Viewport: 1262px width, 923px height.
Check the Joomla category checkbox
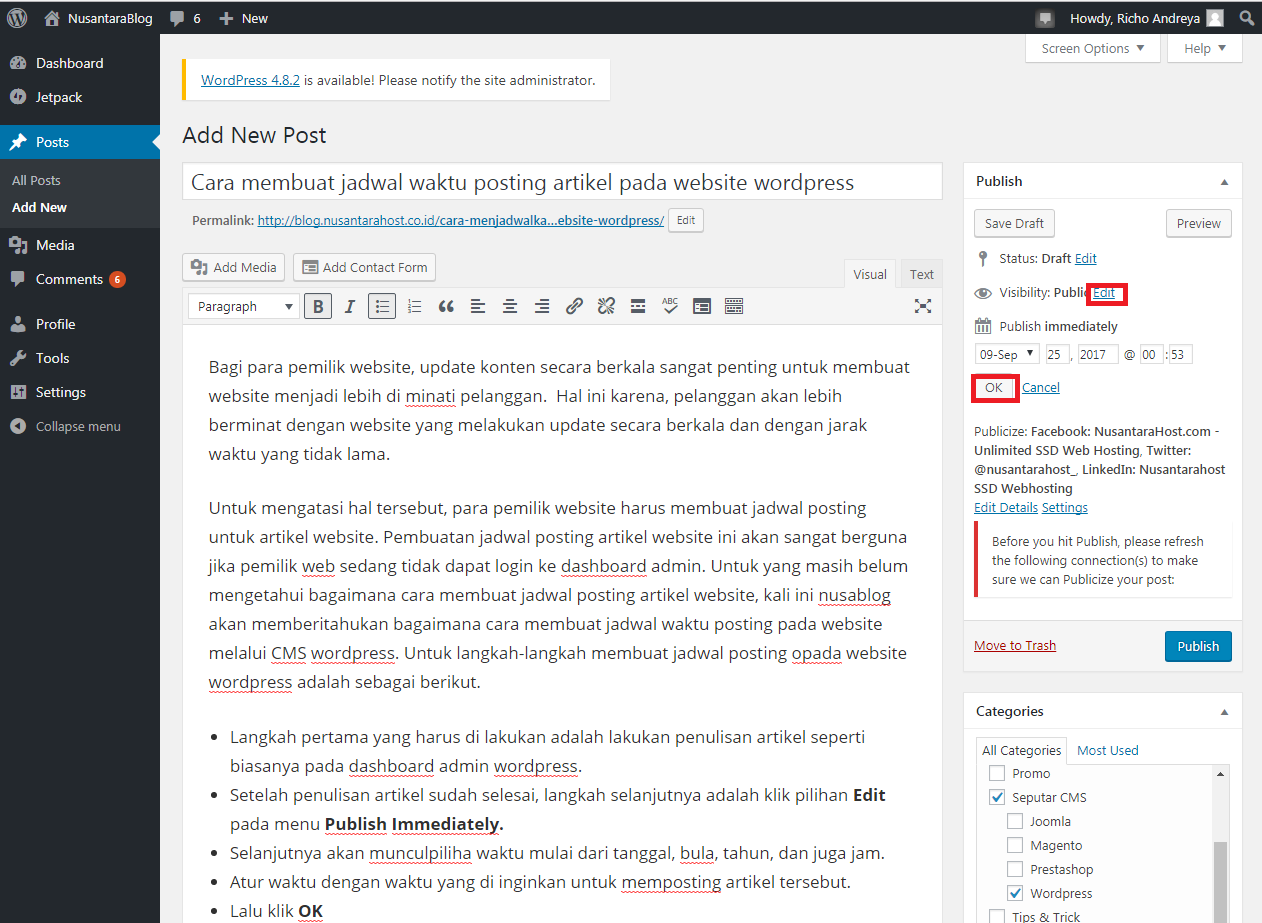1015,822
